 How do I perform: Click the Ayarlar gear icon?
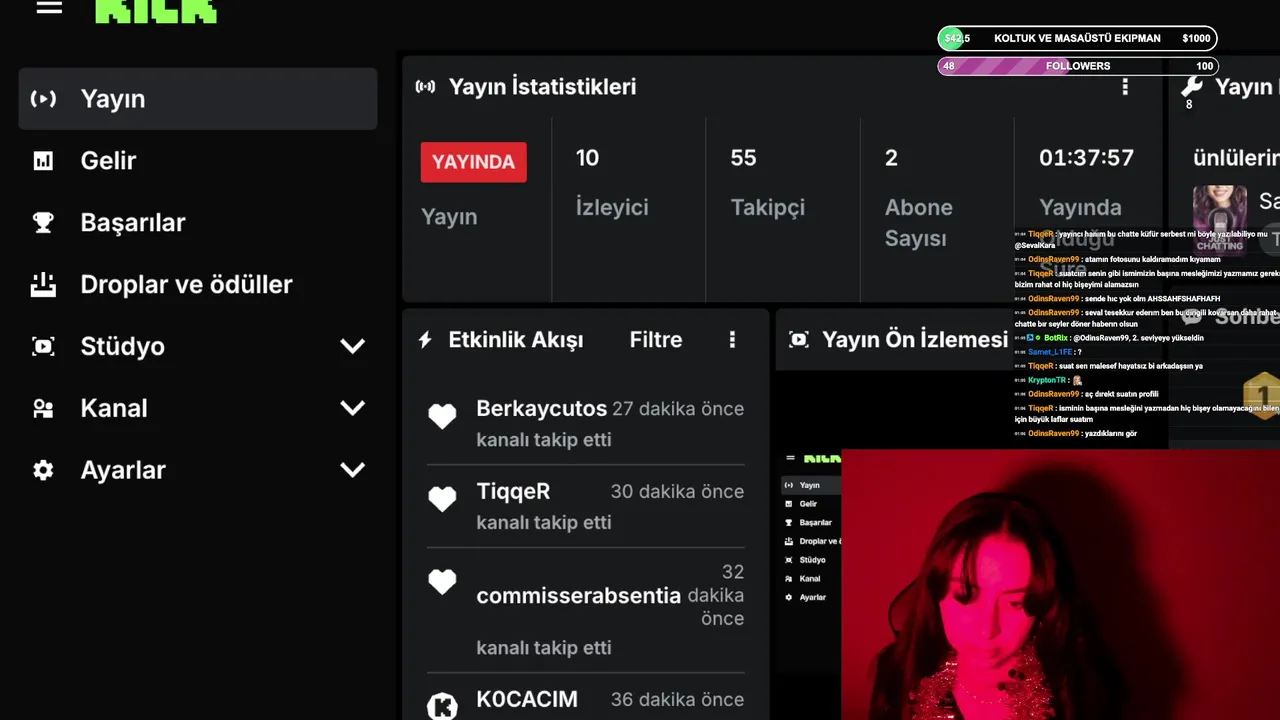(43, 470)
